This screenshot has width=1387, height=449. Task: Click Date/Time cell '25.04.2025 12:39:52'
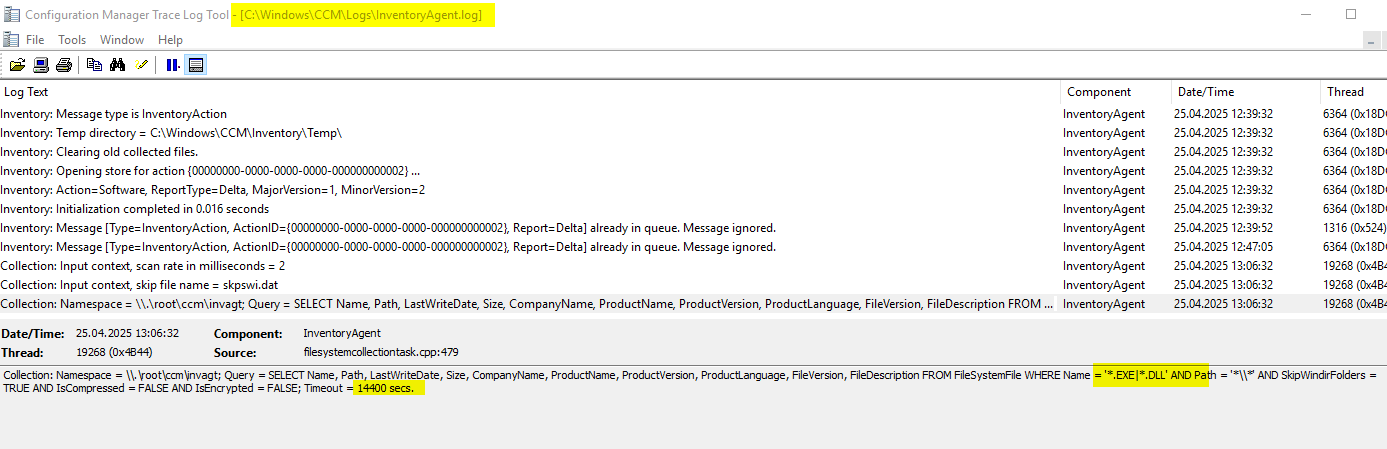tap(1223, 228)
